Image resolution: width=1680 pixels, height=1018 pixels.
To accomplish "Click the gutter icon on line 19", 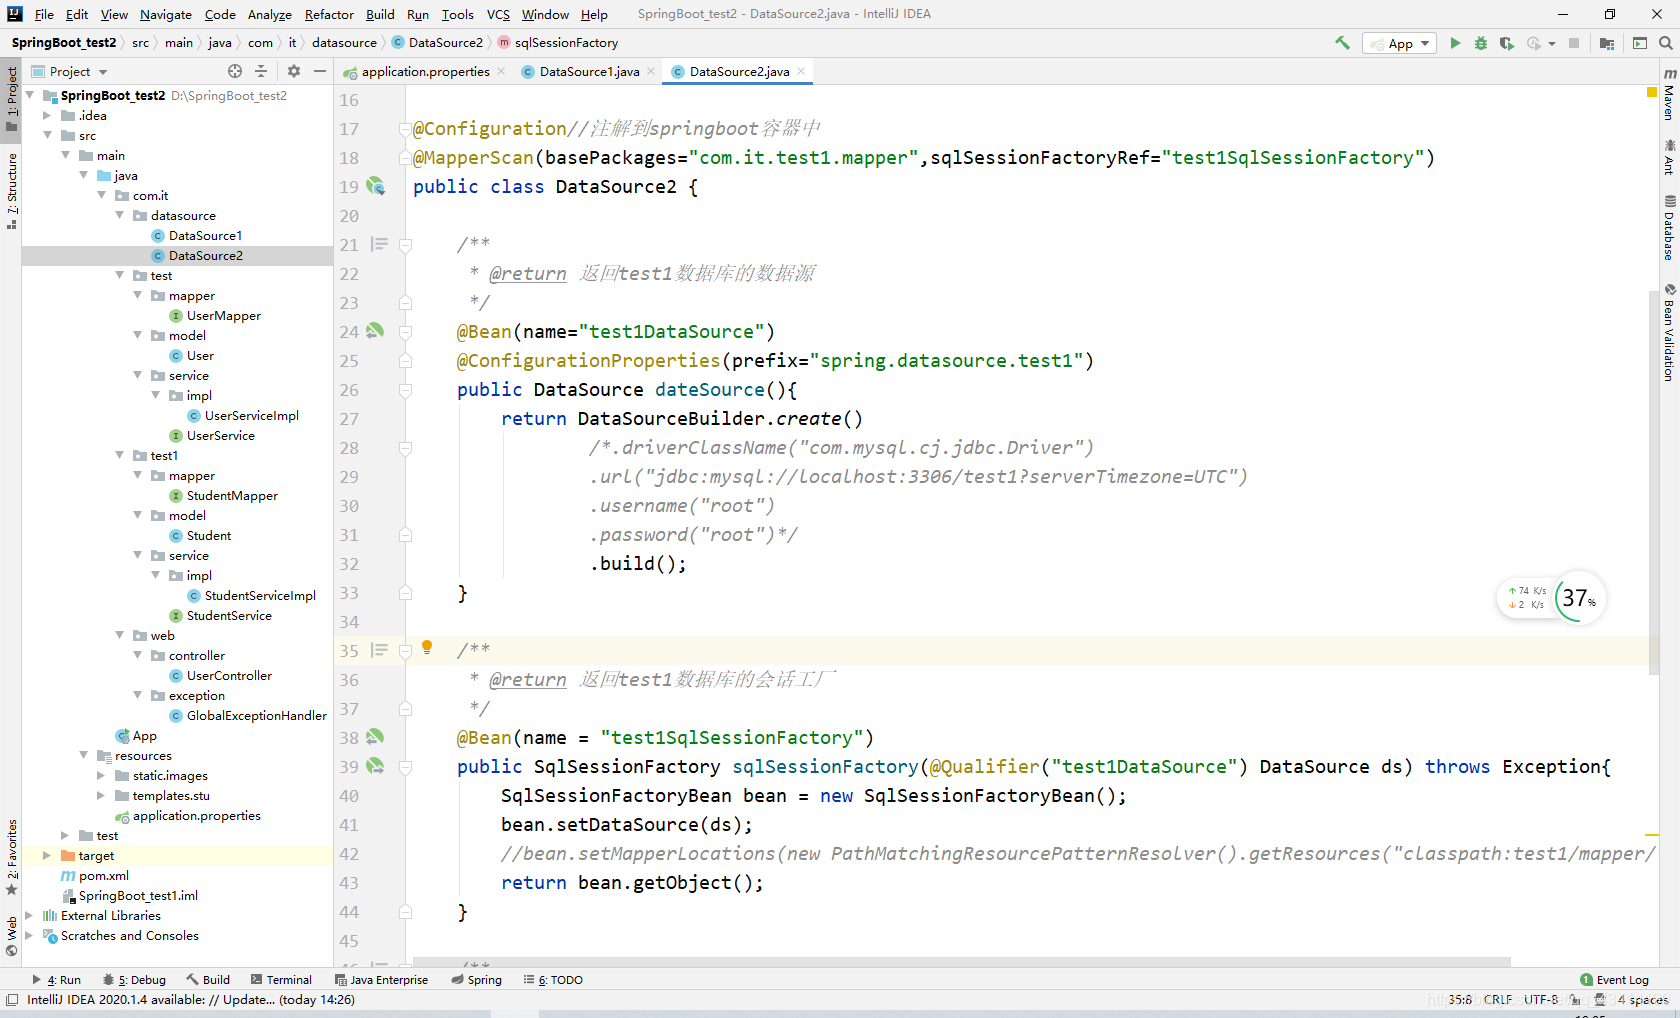I will pos(375,186).
